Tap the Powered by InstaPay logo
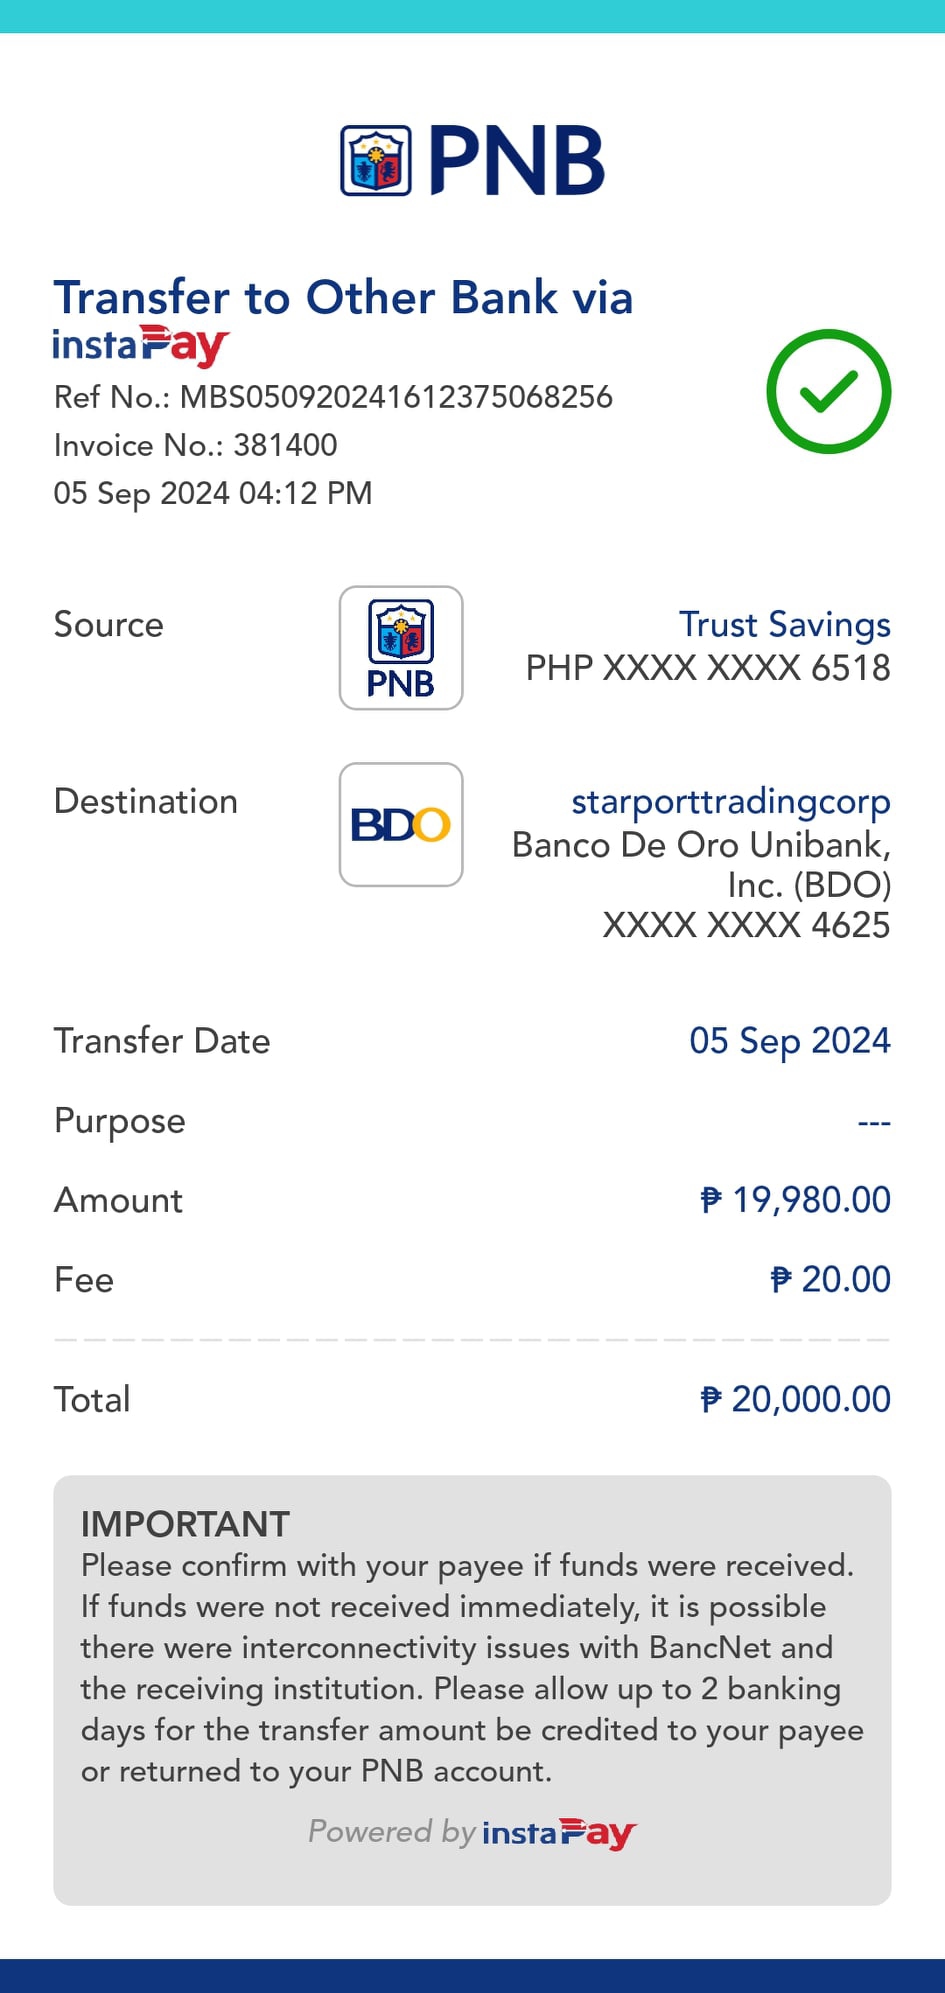Image resolution: width=945 pixels, height=1993 pixels. pyautogui.click(x=559, y=1832)
